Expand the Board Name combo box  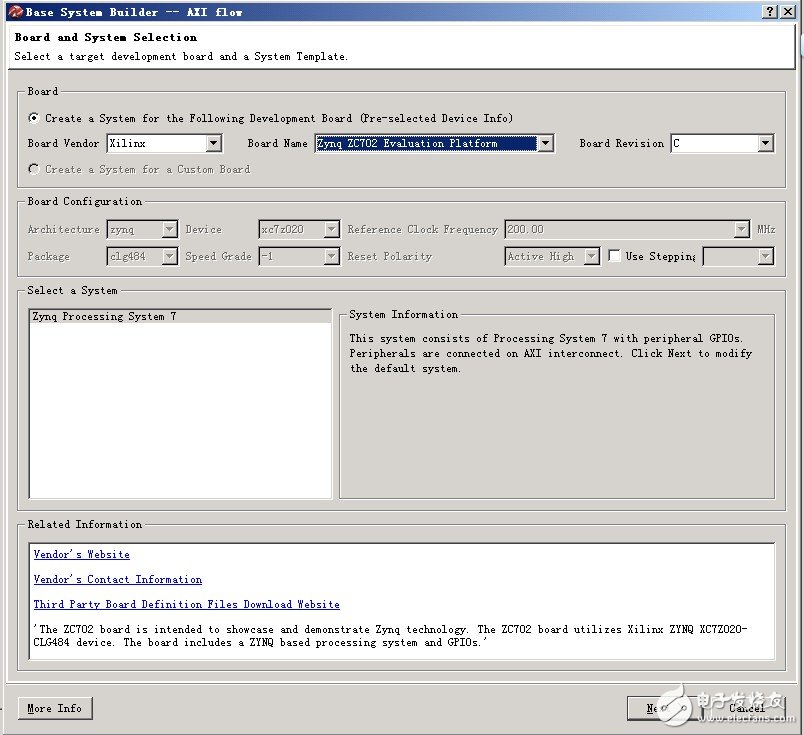coord(545,144)
